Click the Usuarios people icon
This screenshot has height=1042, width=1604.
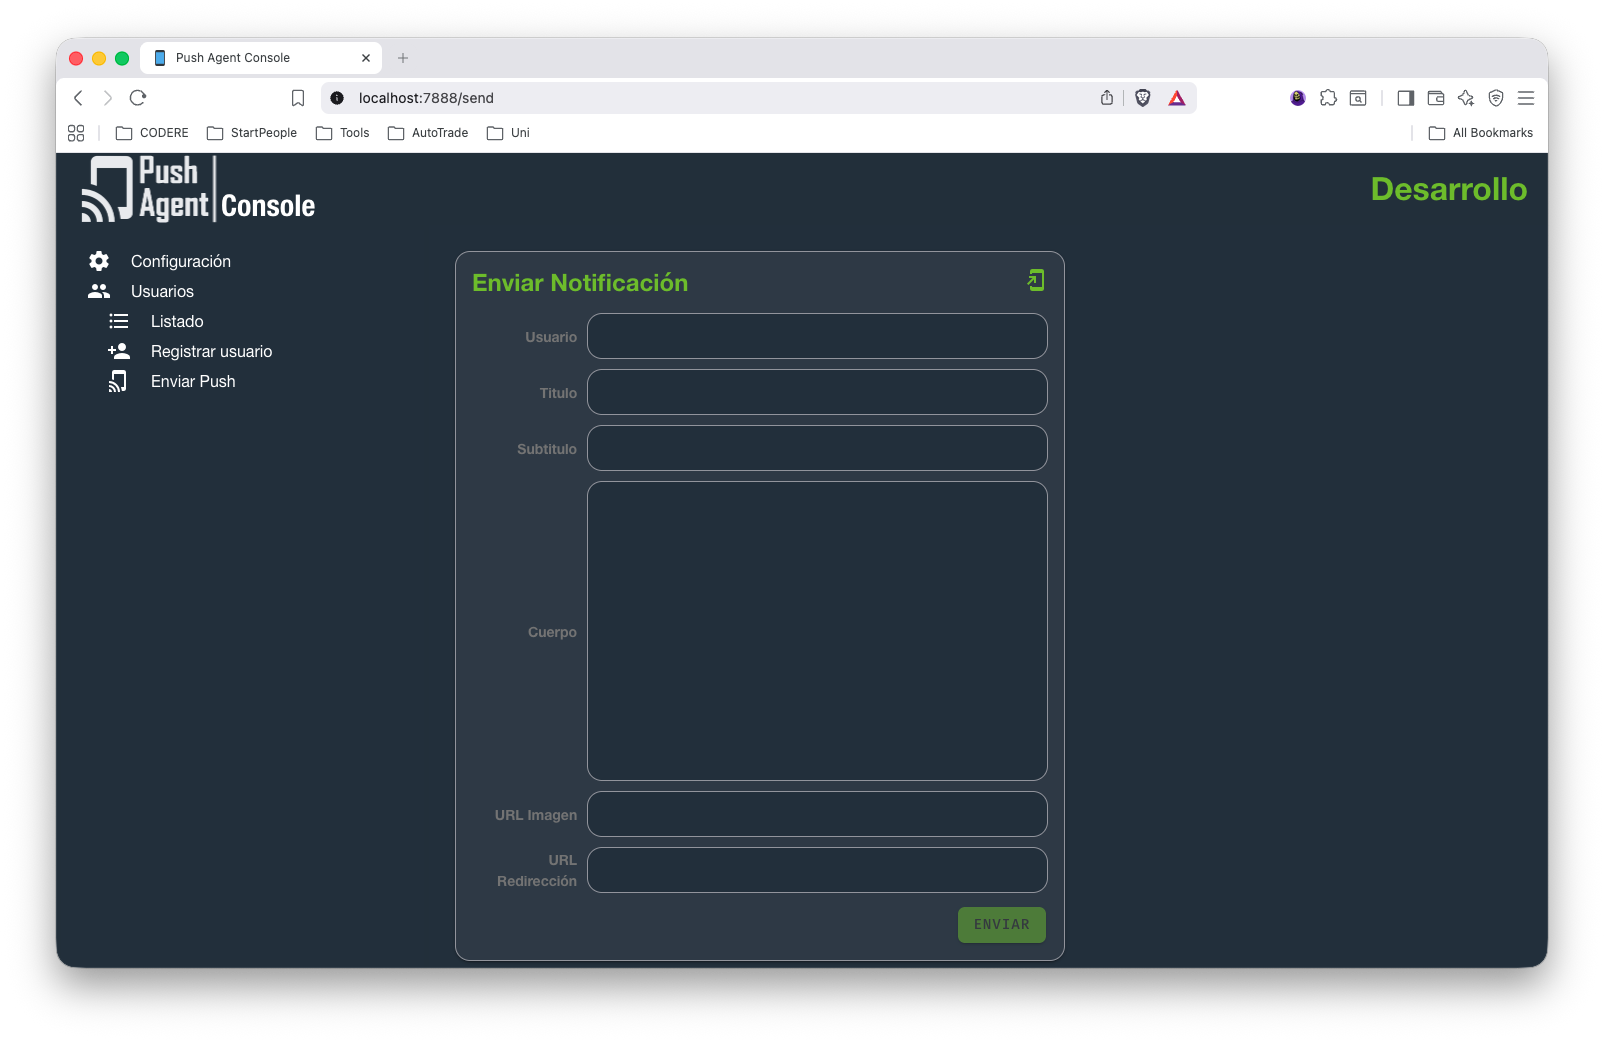[x=99, y=291]
